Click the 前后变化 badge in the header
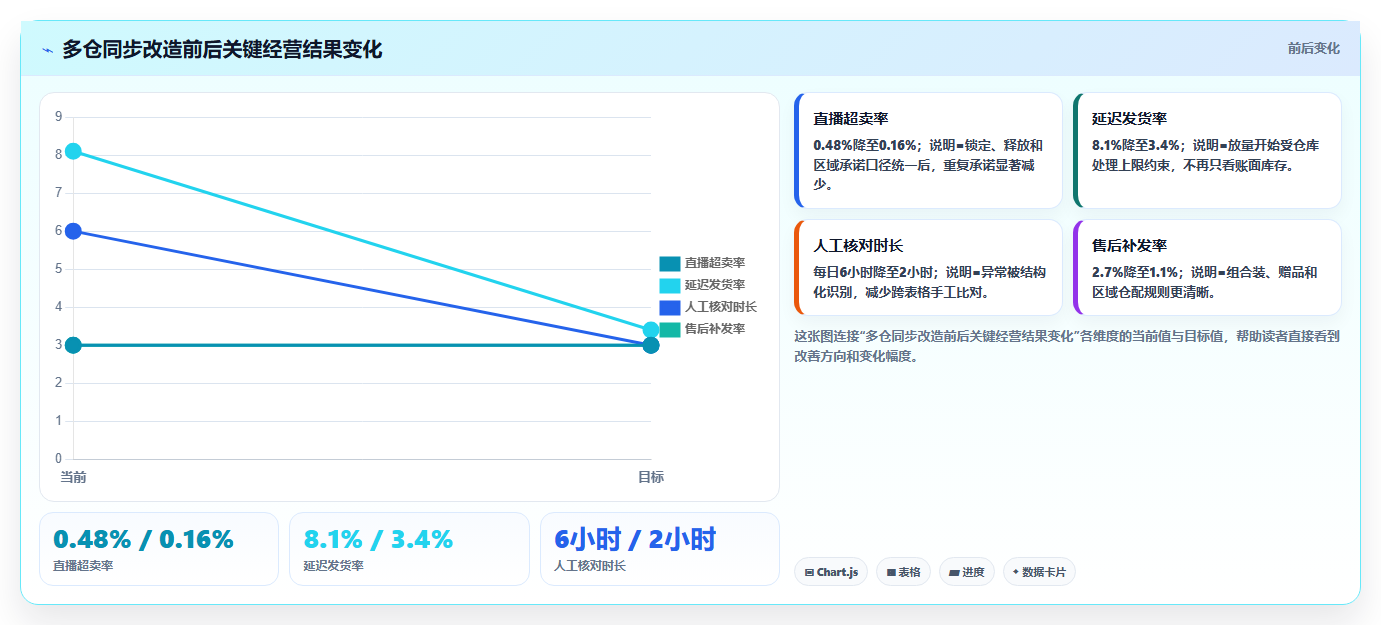This screenshot has height=625, width=1381. [1313, 49]
